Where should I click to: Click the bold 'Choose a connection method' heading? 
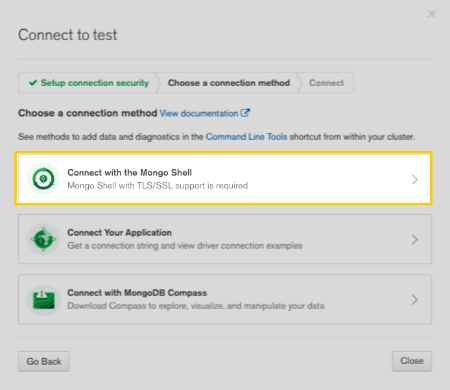coord(88,113)
